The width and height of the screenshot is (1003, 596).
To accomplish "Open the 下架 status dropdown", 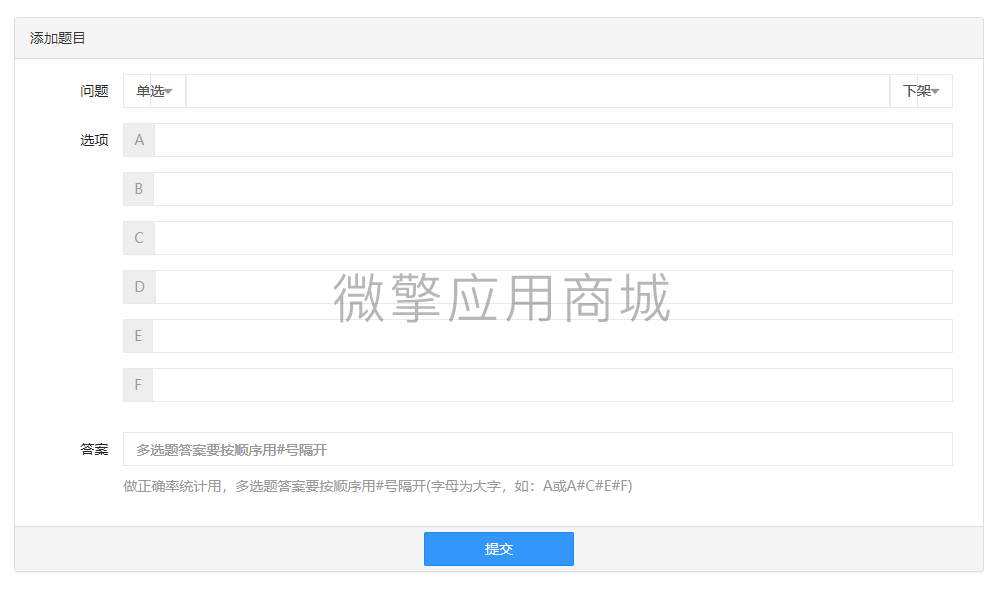I will [920, 91].
